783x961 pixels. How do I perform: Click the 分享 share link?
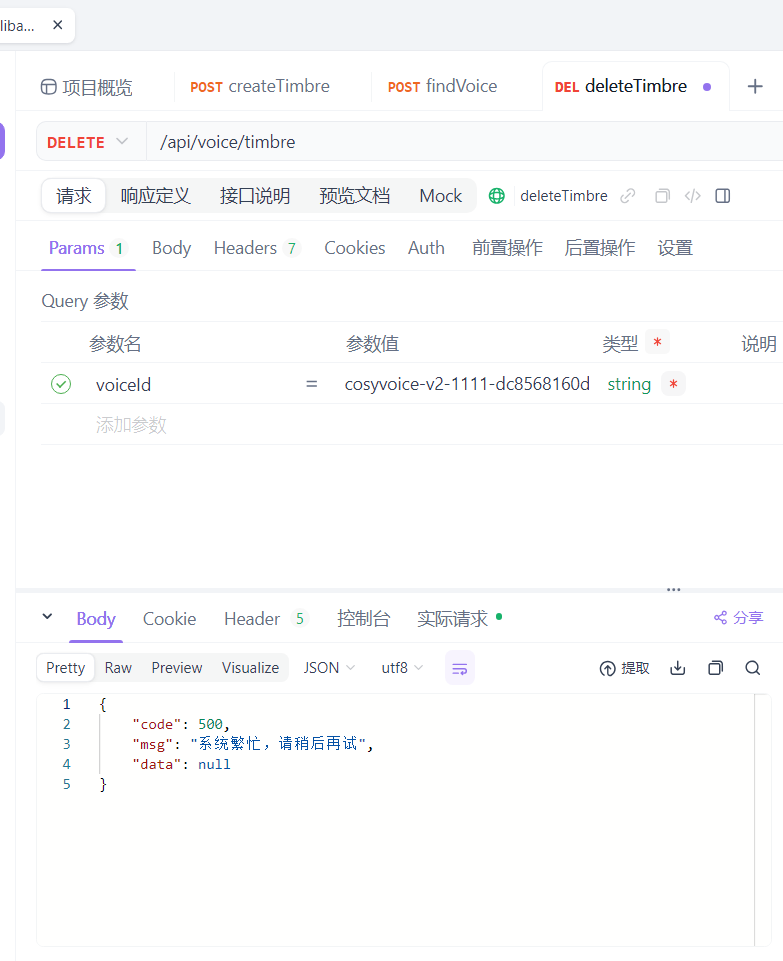click(x=738, y=617)
